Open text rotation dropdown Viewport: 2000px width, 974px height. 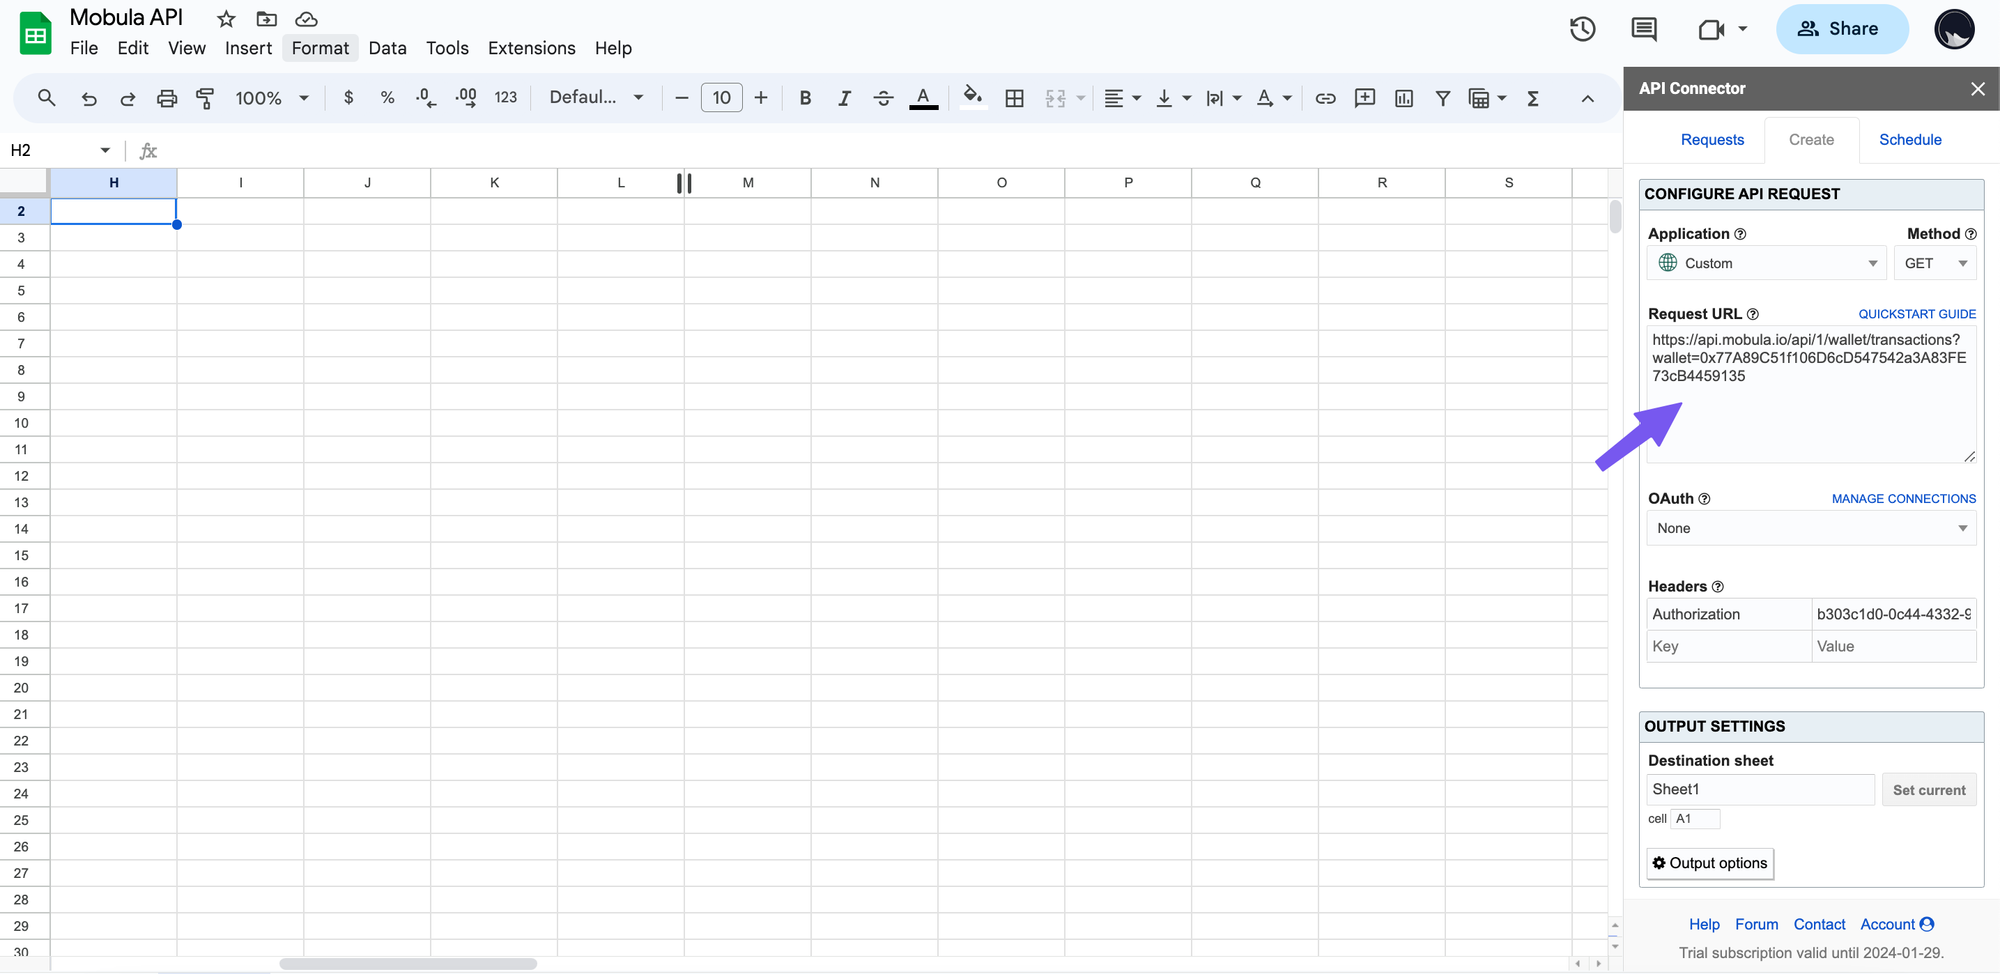[1274, 98]
